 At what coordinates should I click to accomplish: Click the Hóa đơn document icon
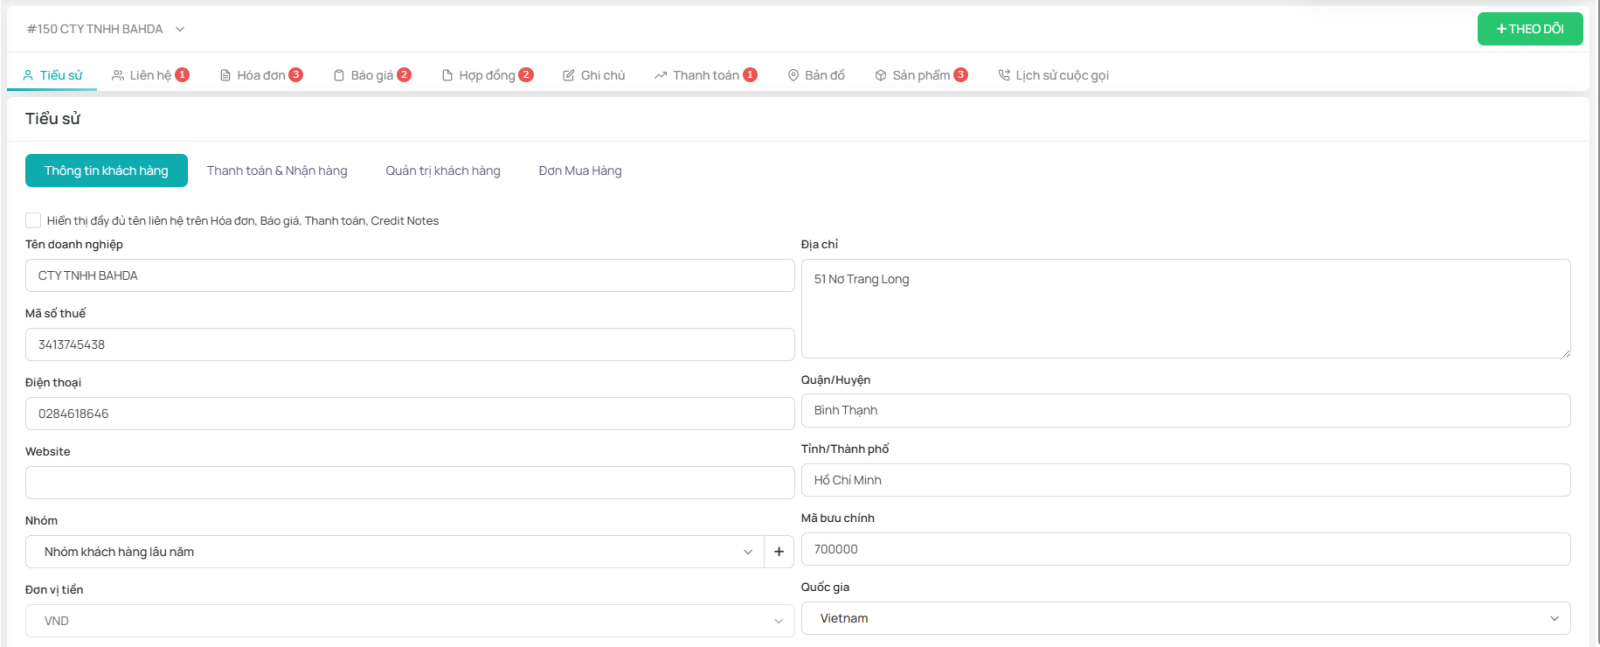pos(225,76)
